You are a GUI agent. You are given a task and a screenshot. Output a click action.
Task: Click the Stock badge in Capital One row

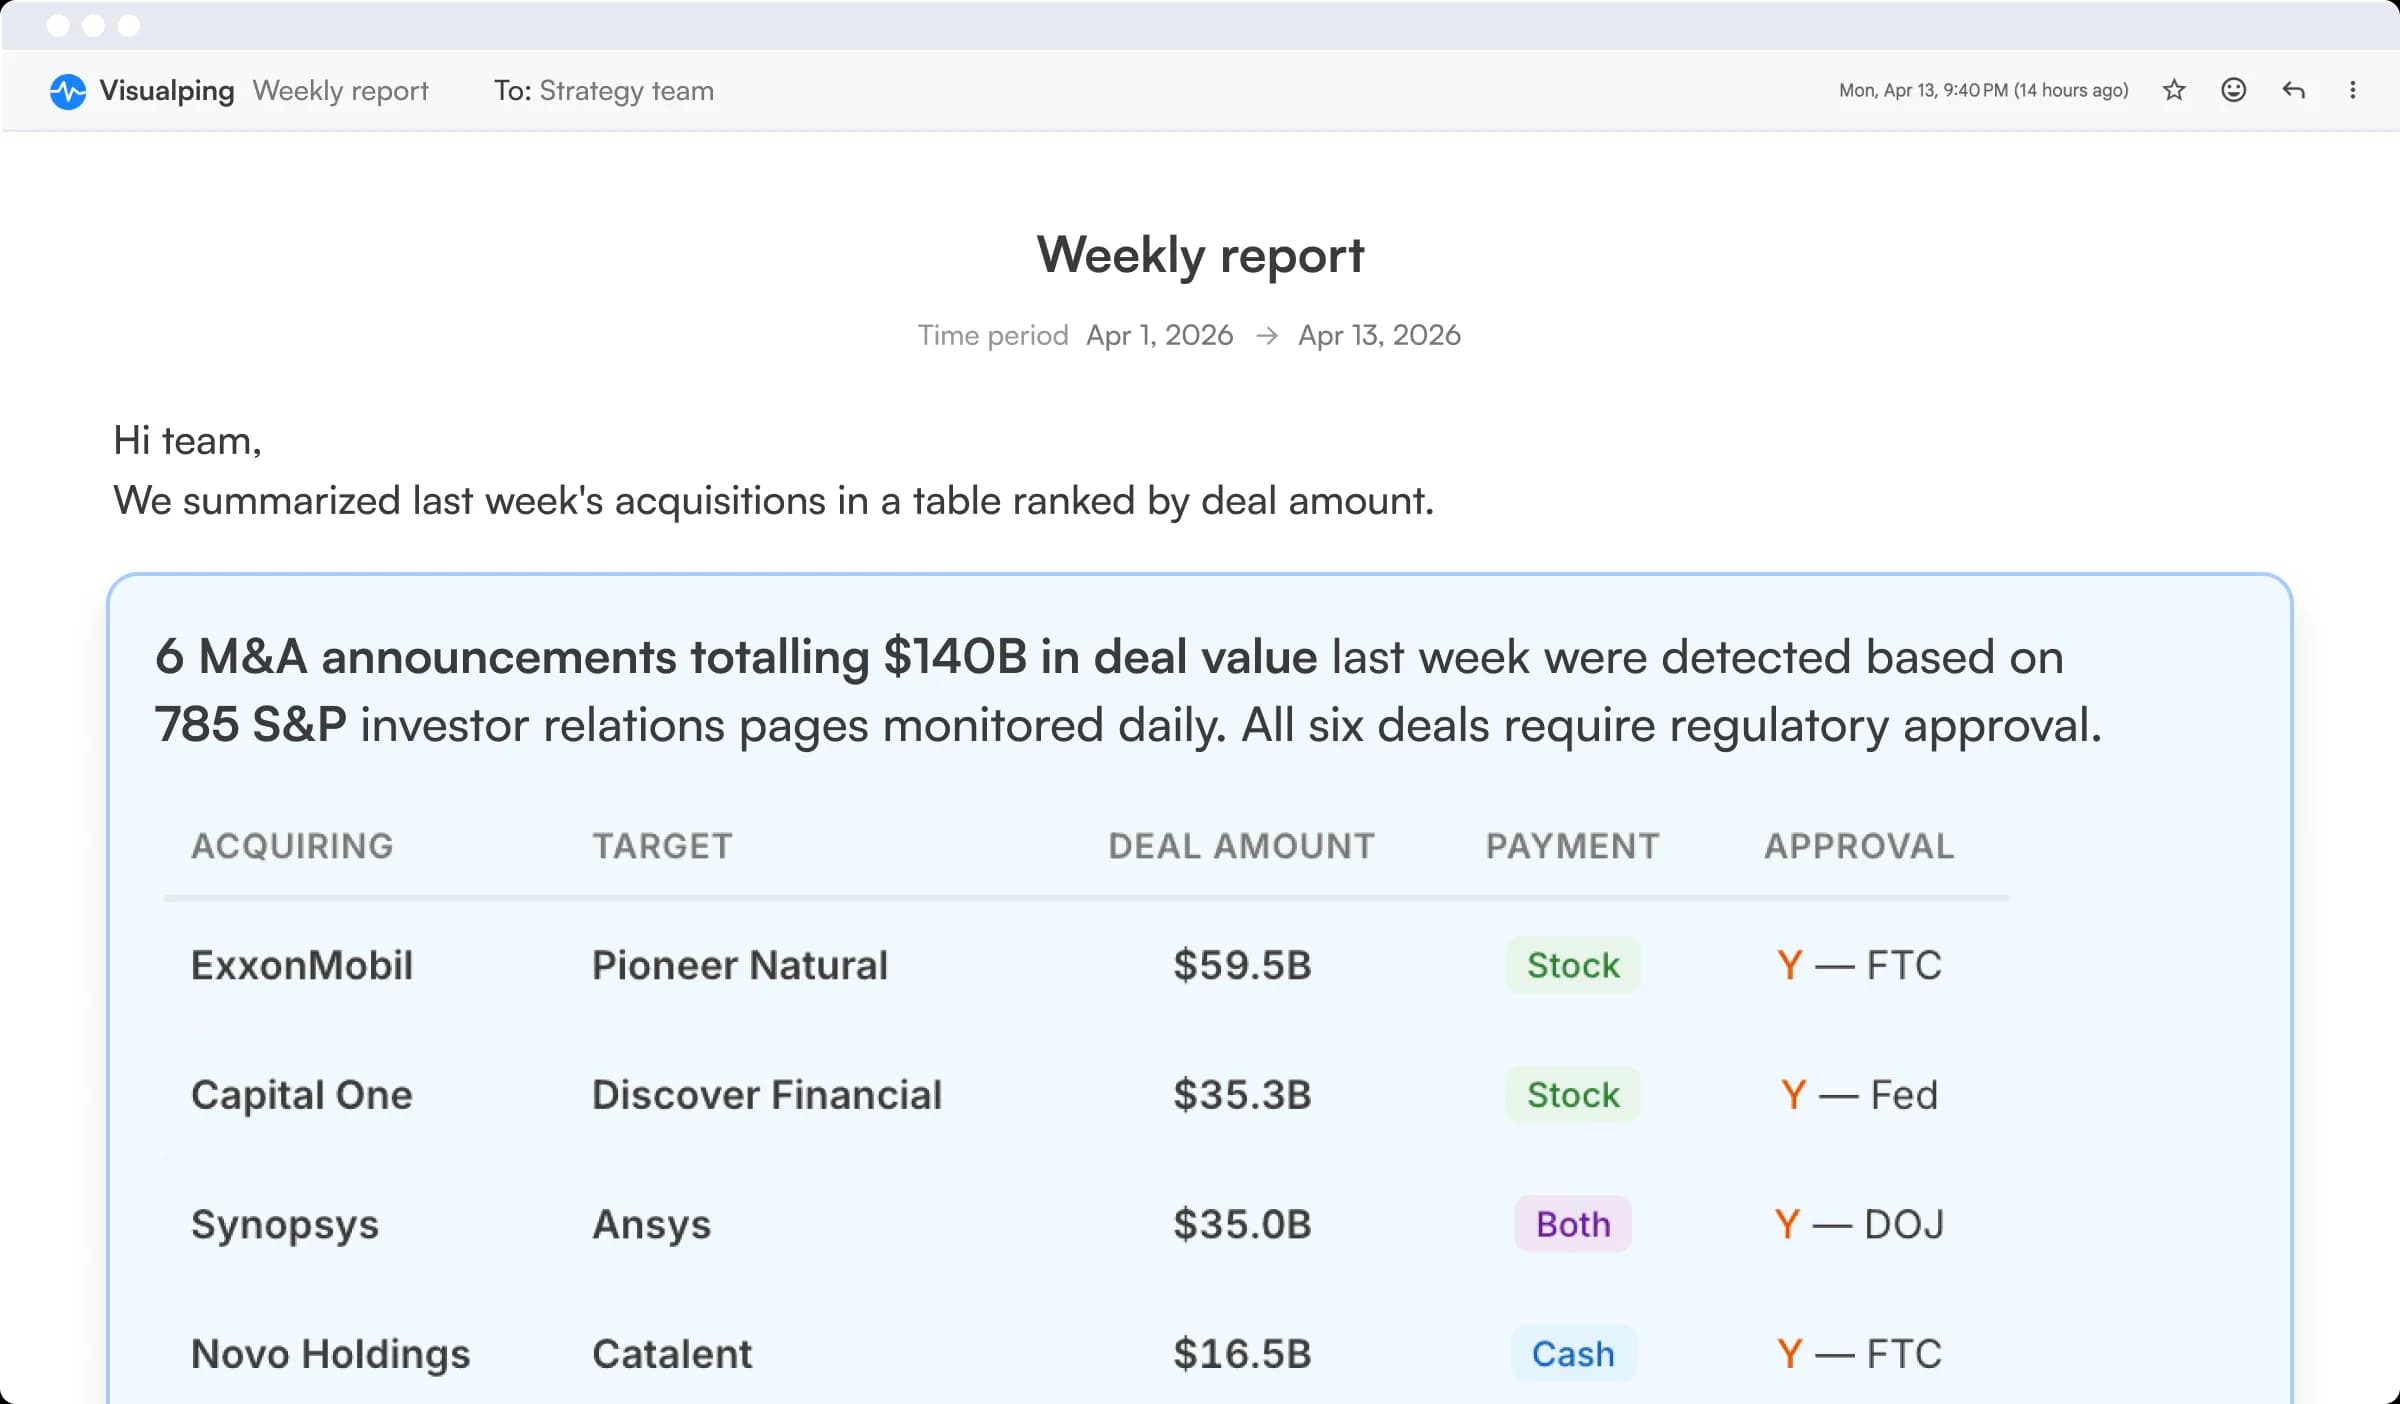click(1573, 1095)
